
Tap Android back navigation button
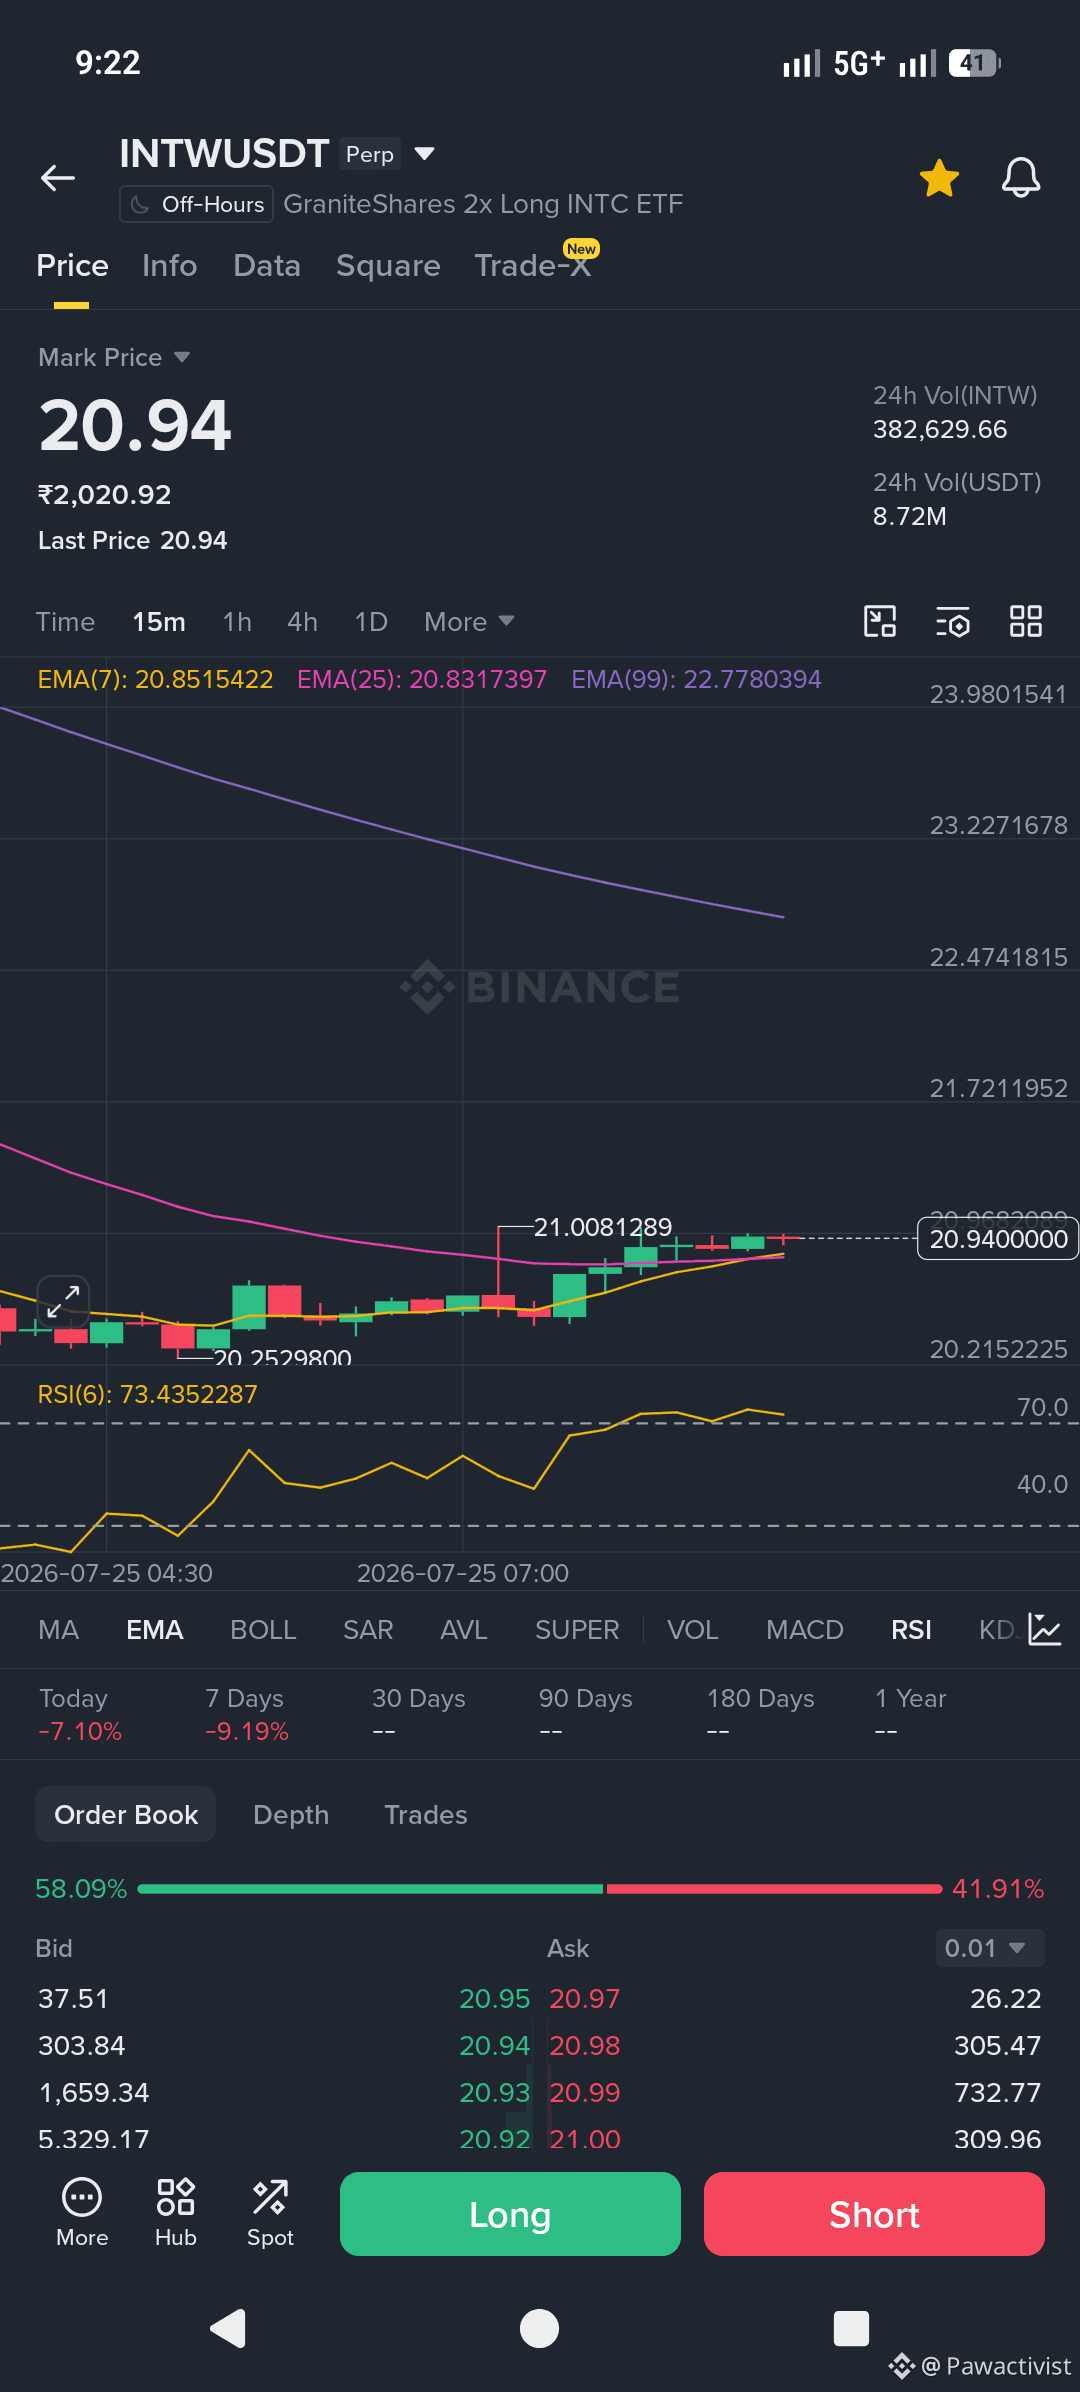(229, 2328)
